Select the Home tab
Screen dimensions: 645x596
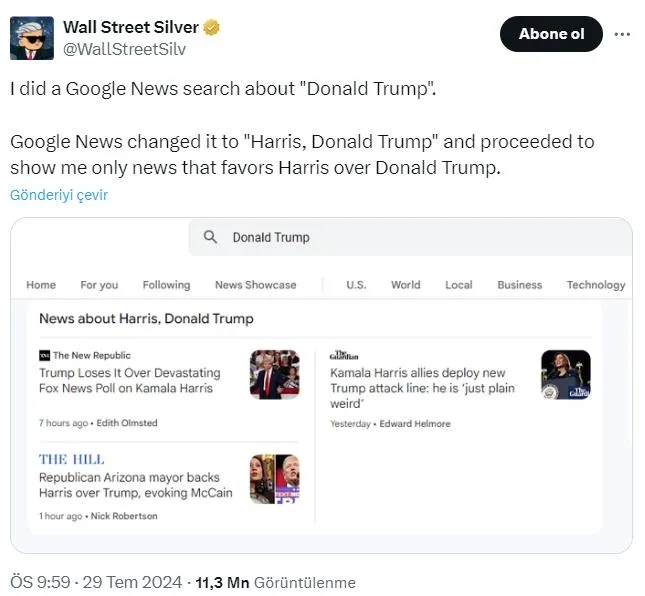point(41,285)
